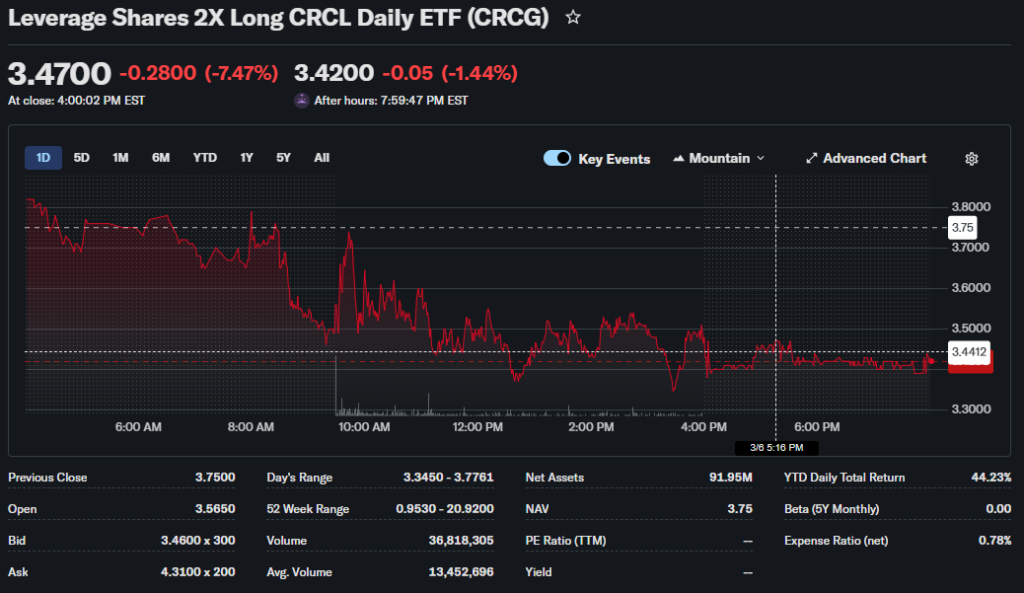Open the Advanced Chart link
This screenshot has height=593, width=1024.
tap(874, 158)
